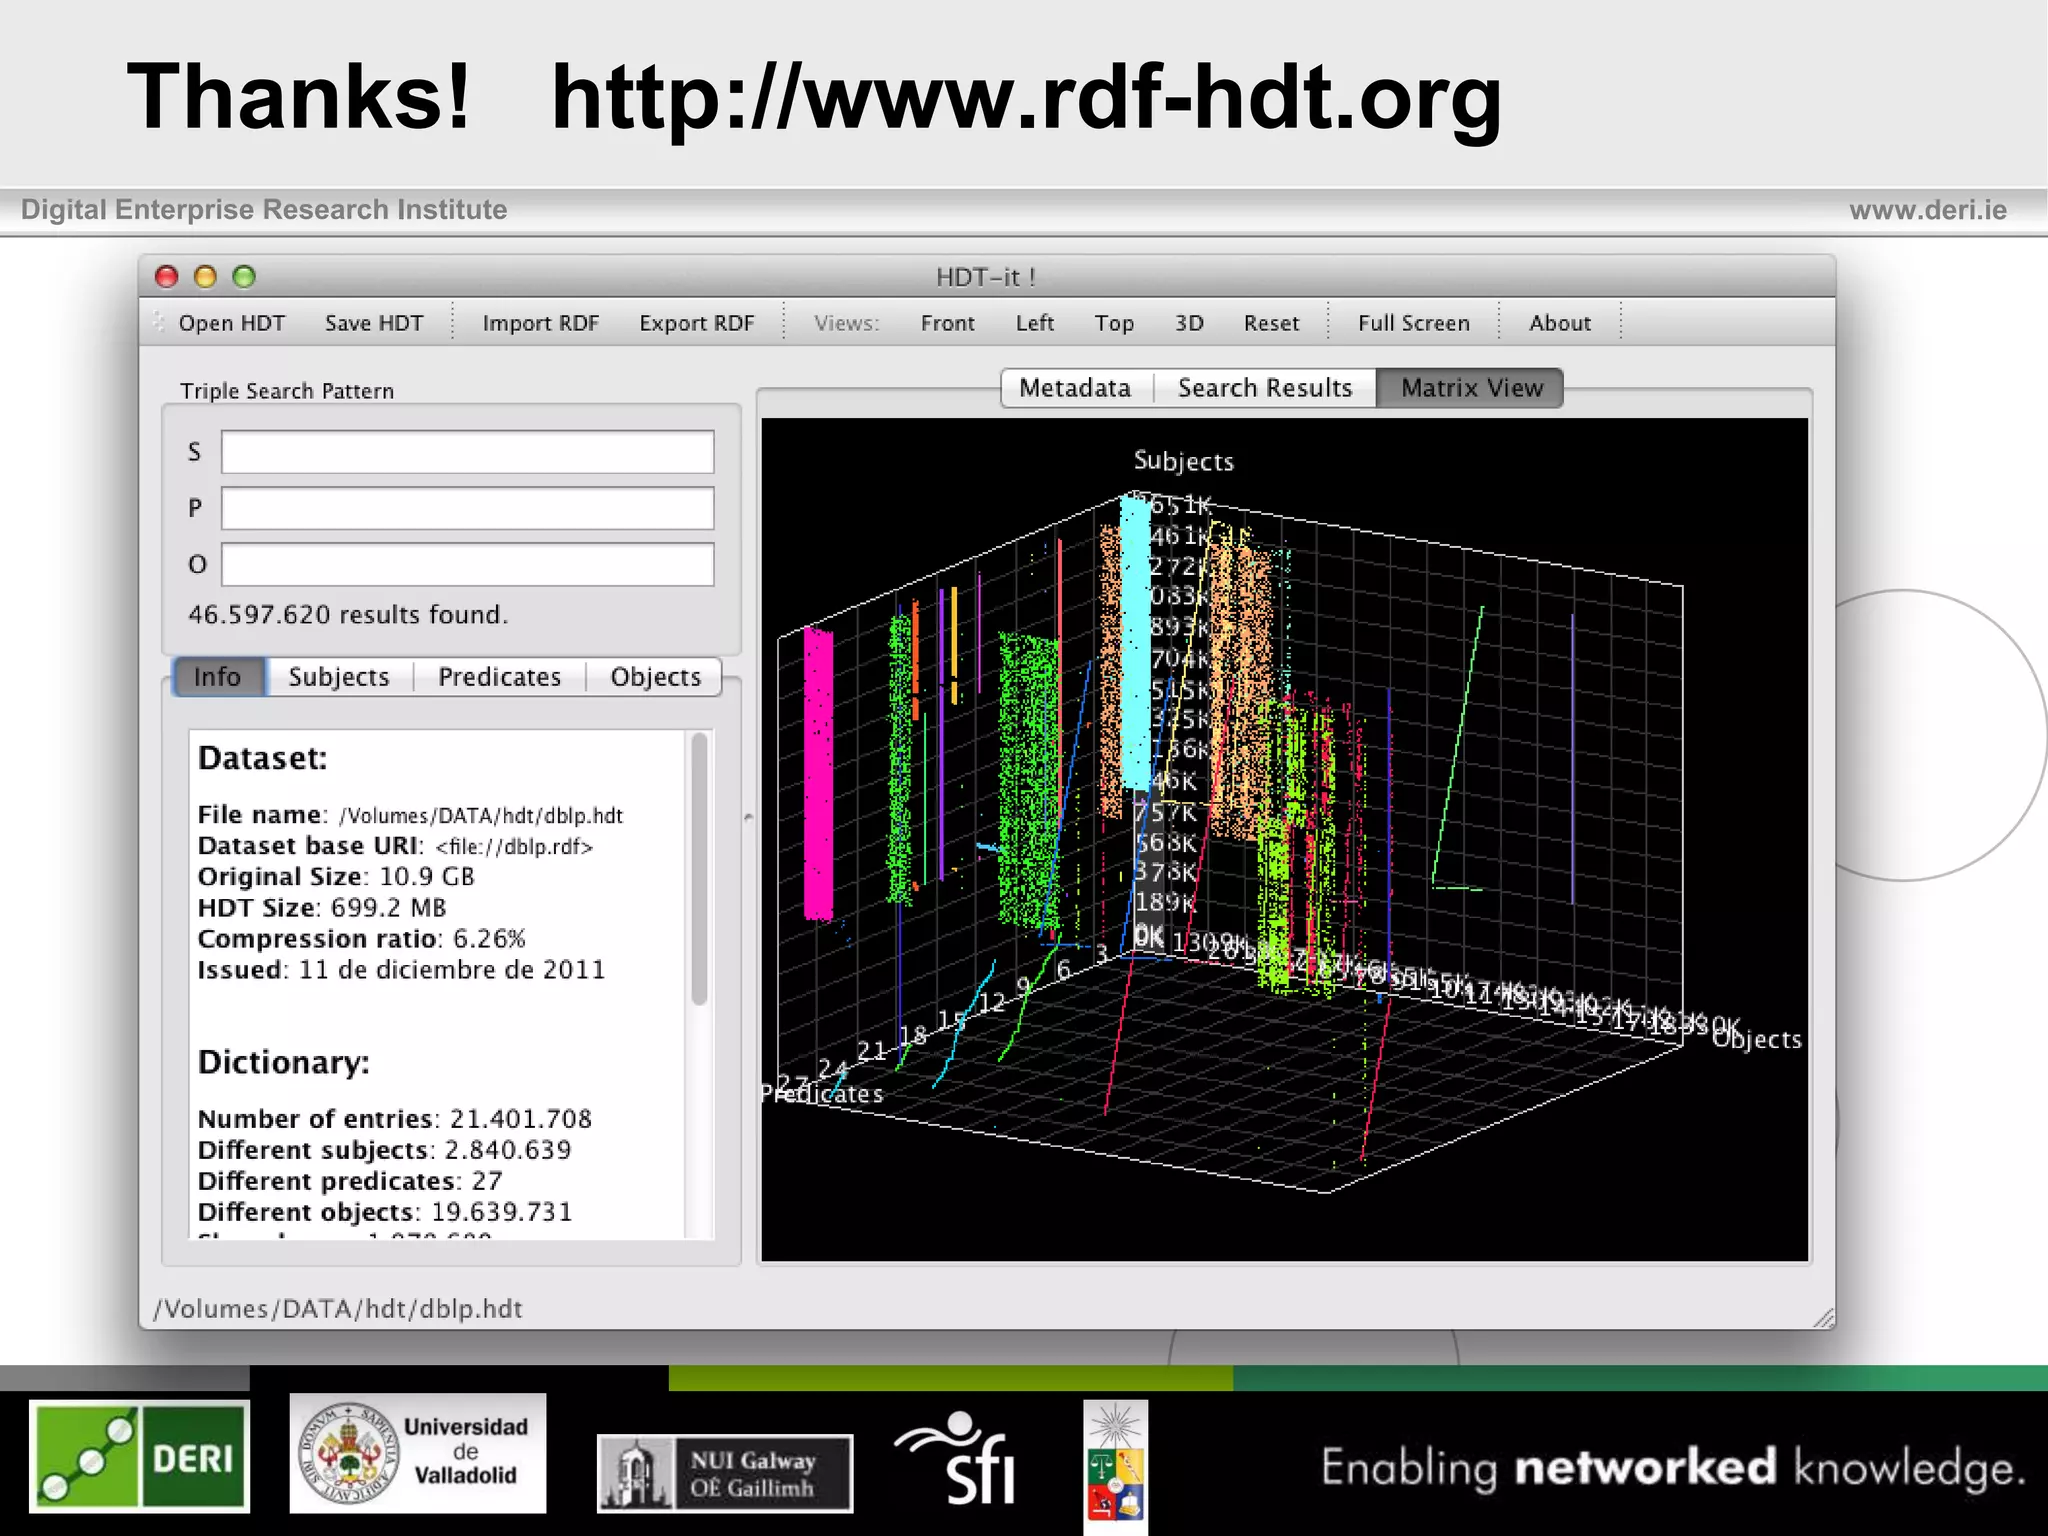Click the Subjects axis label in matrix
Image resolution: width=2048 pixels, height=1536 pixels.
pyautogui.click(x=1184, y=461)
